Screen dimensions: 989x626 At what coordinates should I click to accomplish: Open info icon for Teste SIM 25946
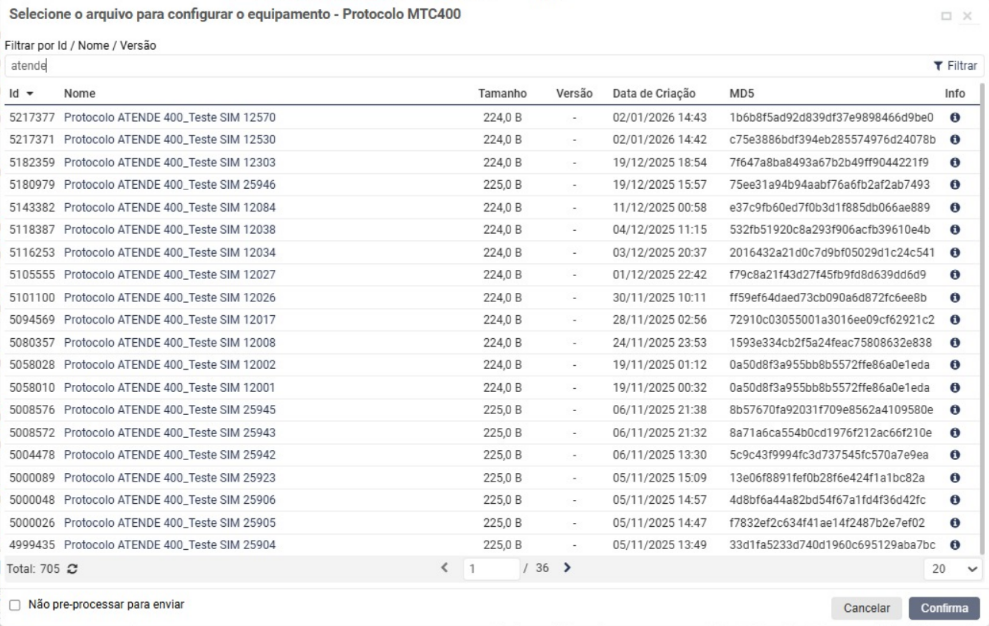coord(956,184)
